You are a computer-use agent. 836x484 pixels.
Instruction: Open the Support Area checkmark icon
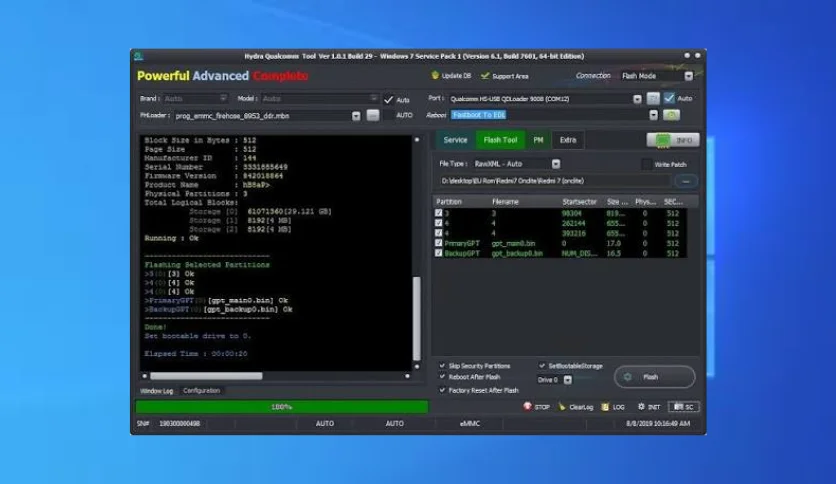pyautogui.click(x=485, y=76)
